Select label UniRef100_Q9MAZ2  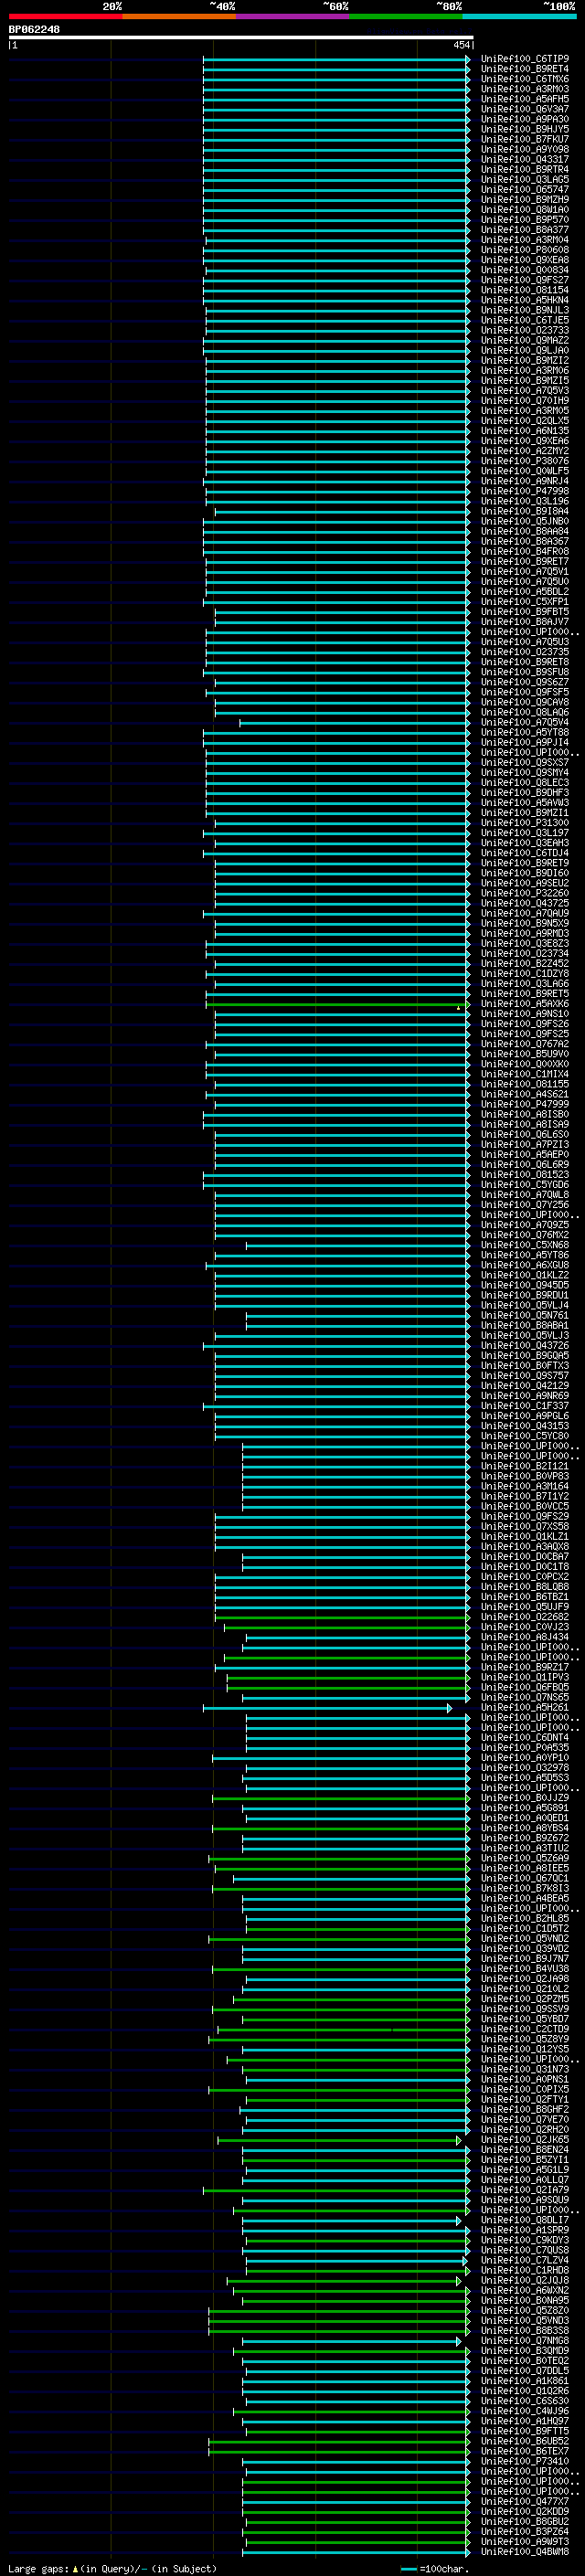[525, 340]
